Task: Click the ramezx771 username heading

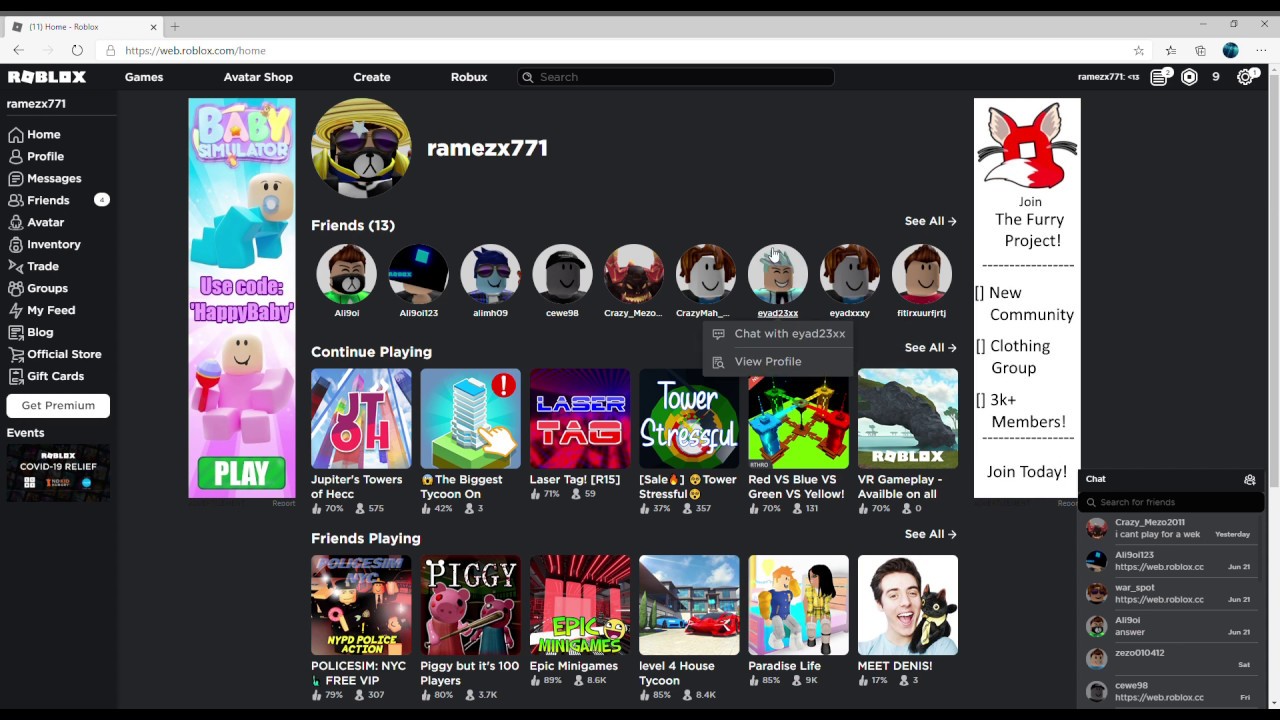Action: (487, 148)
